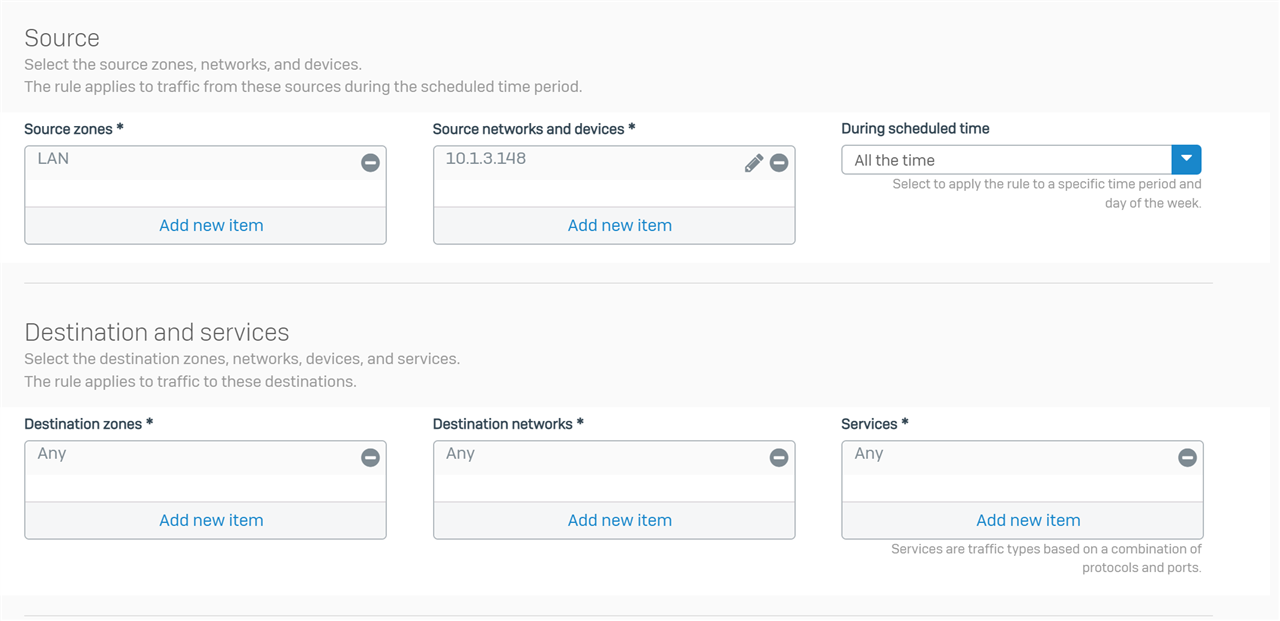Screen dimensions: 1280x621
Task: Click the Destination and services heading
Action: click(x=157, y=332)
